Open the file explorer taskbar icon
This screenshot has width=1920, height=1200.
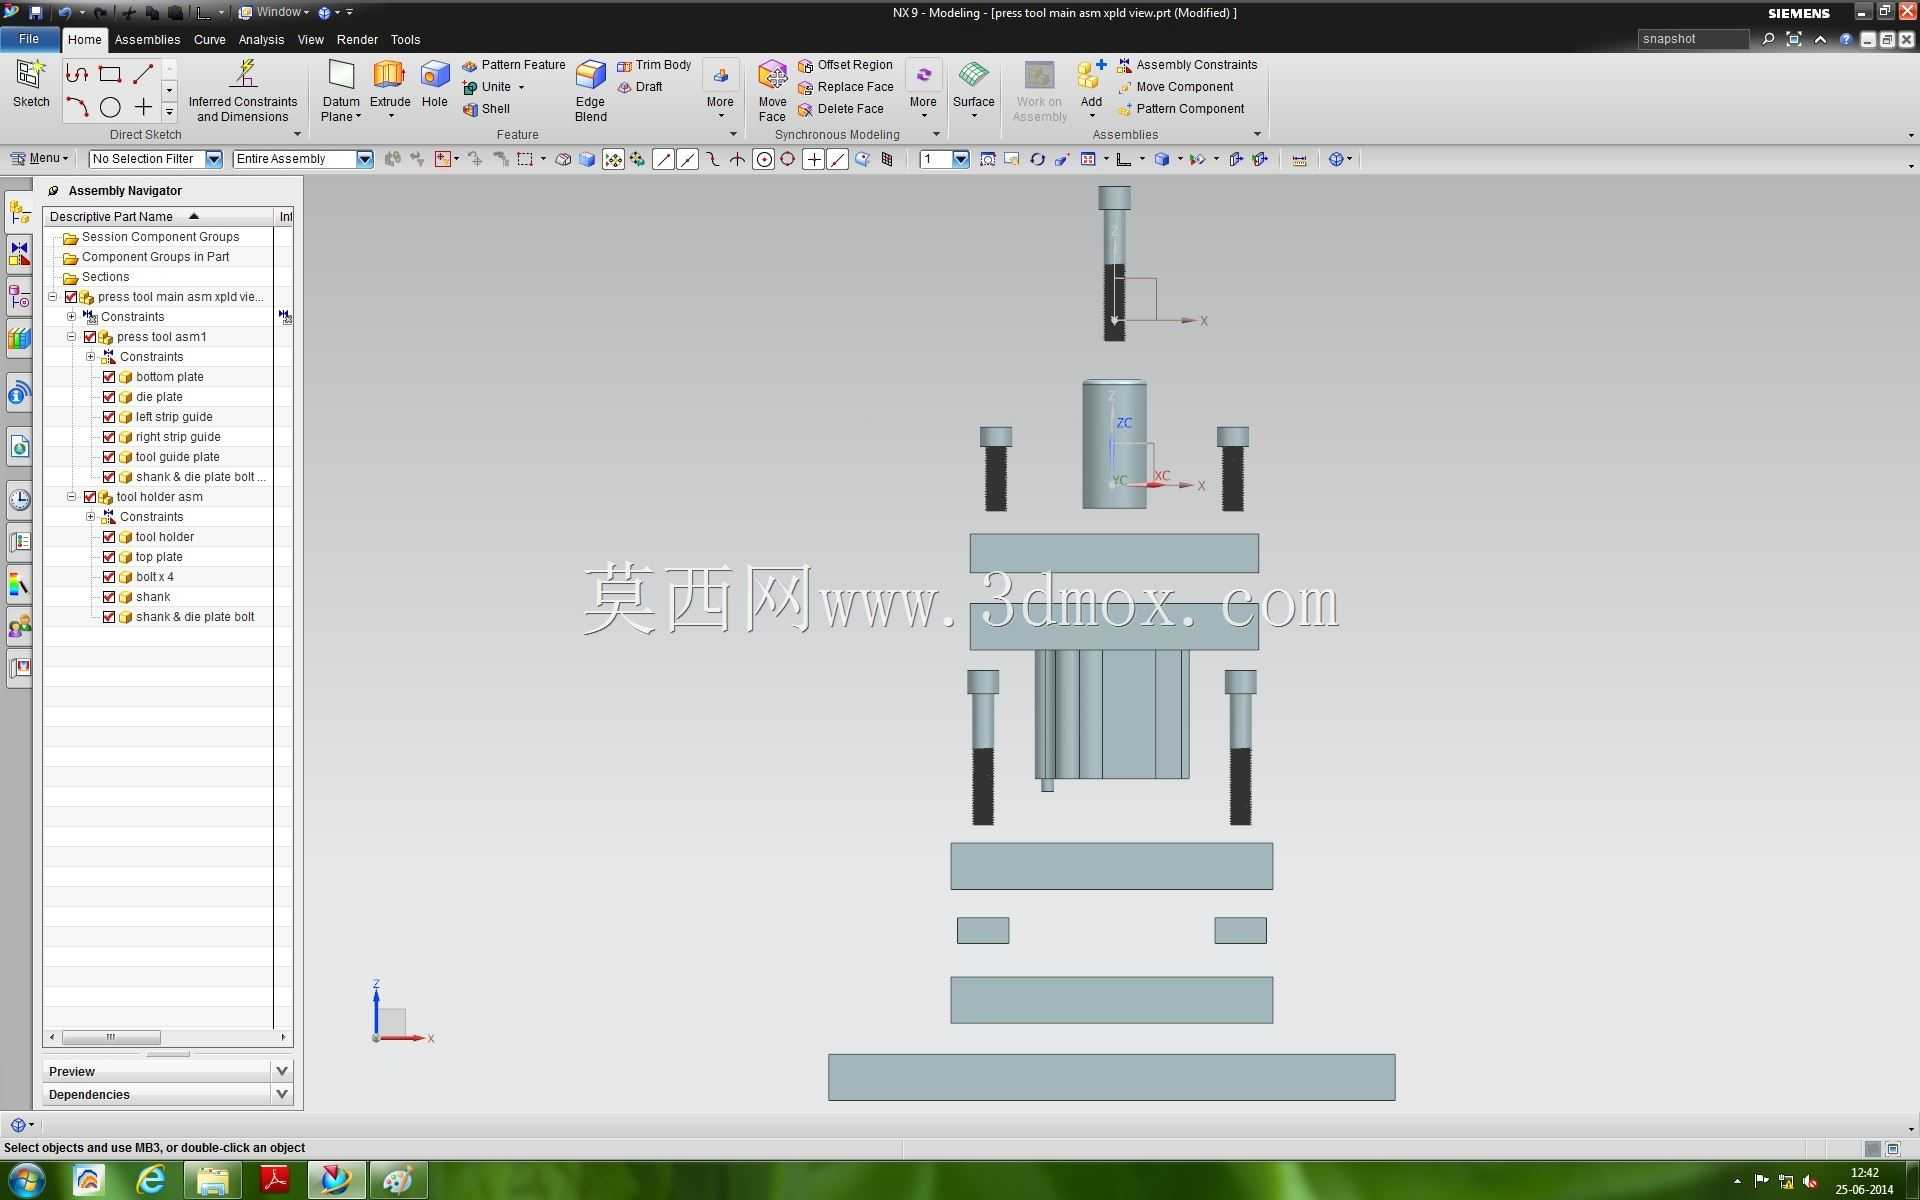pos(212,1180)
